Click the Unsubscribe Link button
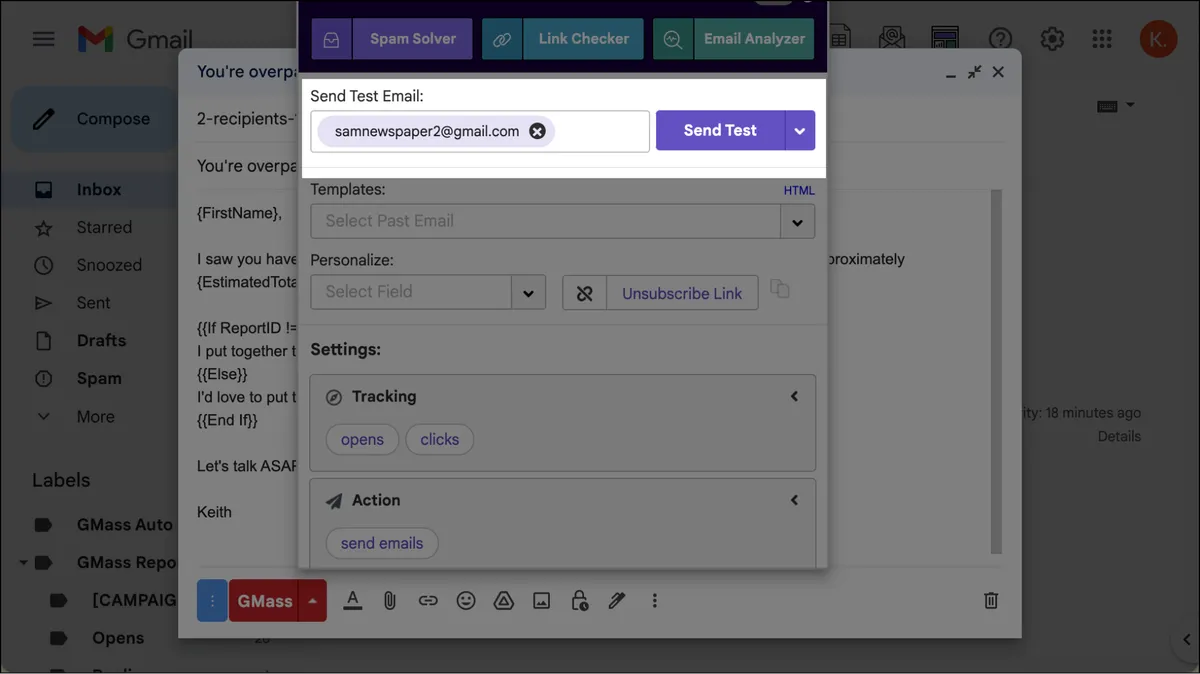 (x=682, y=293)
